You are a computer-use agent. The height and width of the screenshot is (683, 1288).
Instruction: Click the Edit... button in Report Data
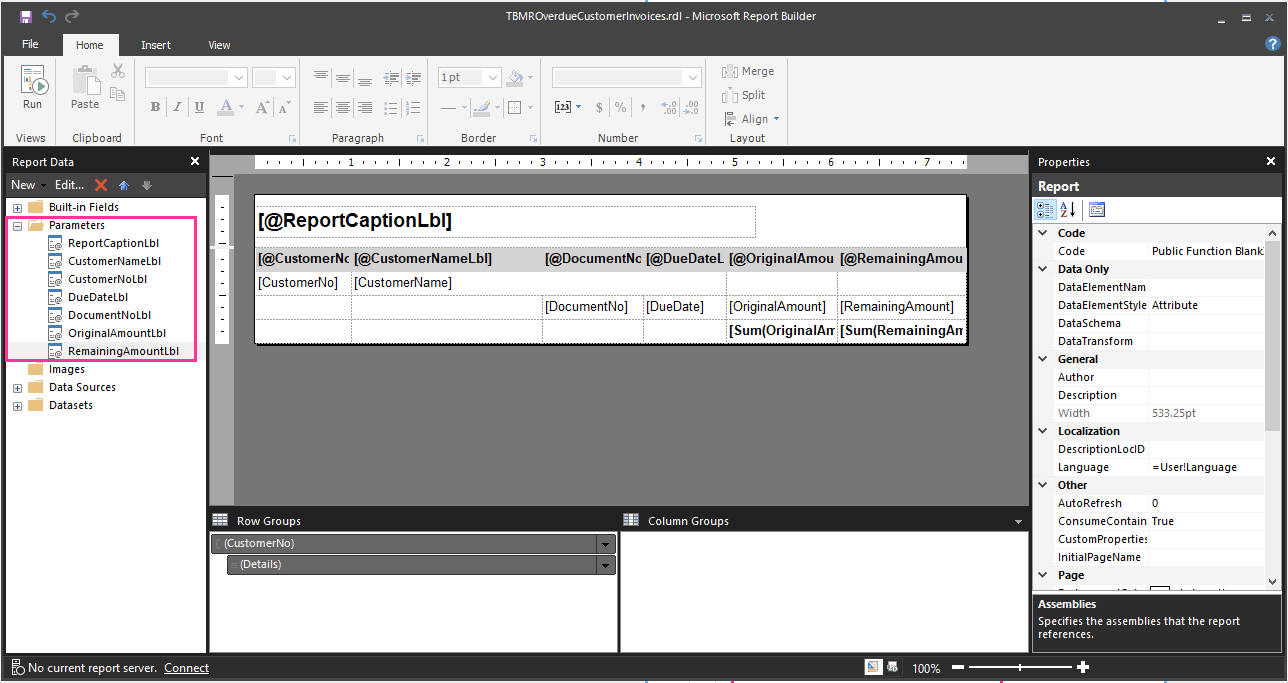coord(69,185)
